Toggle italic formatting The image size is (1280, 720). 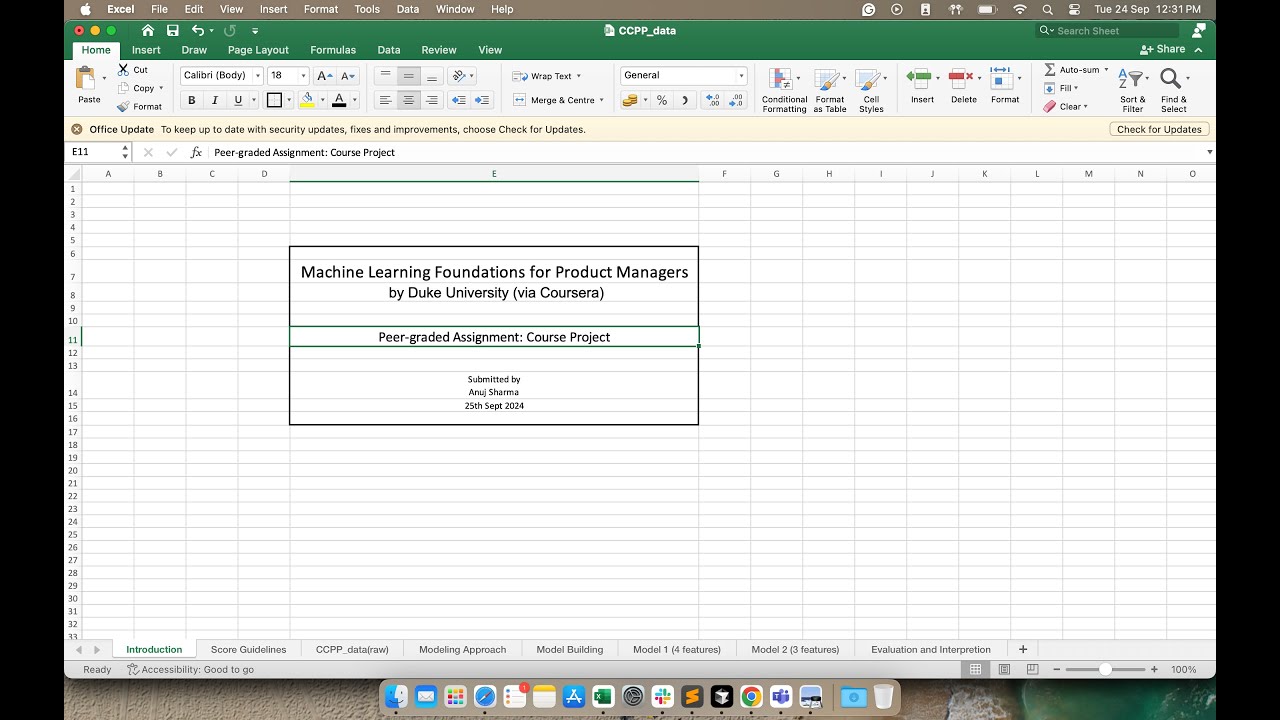[x=214, y=100]
